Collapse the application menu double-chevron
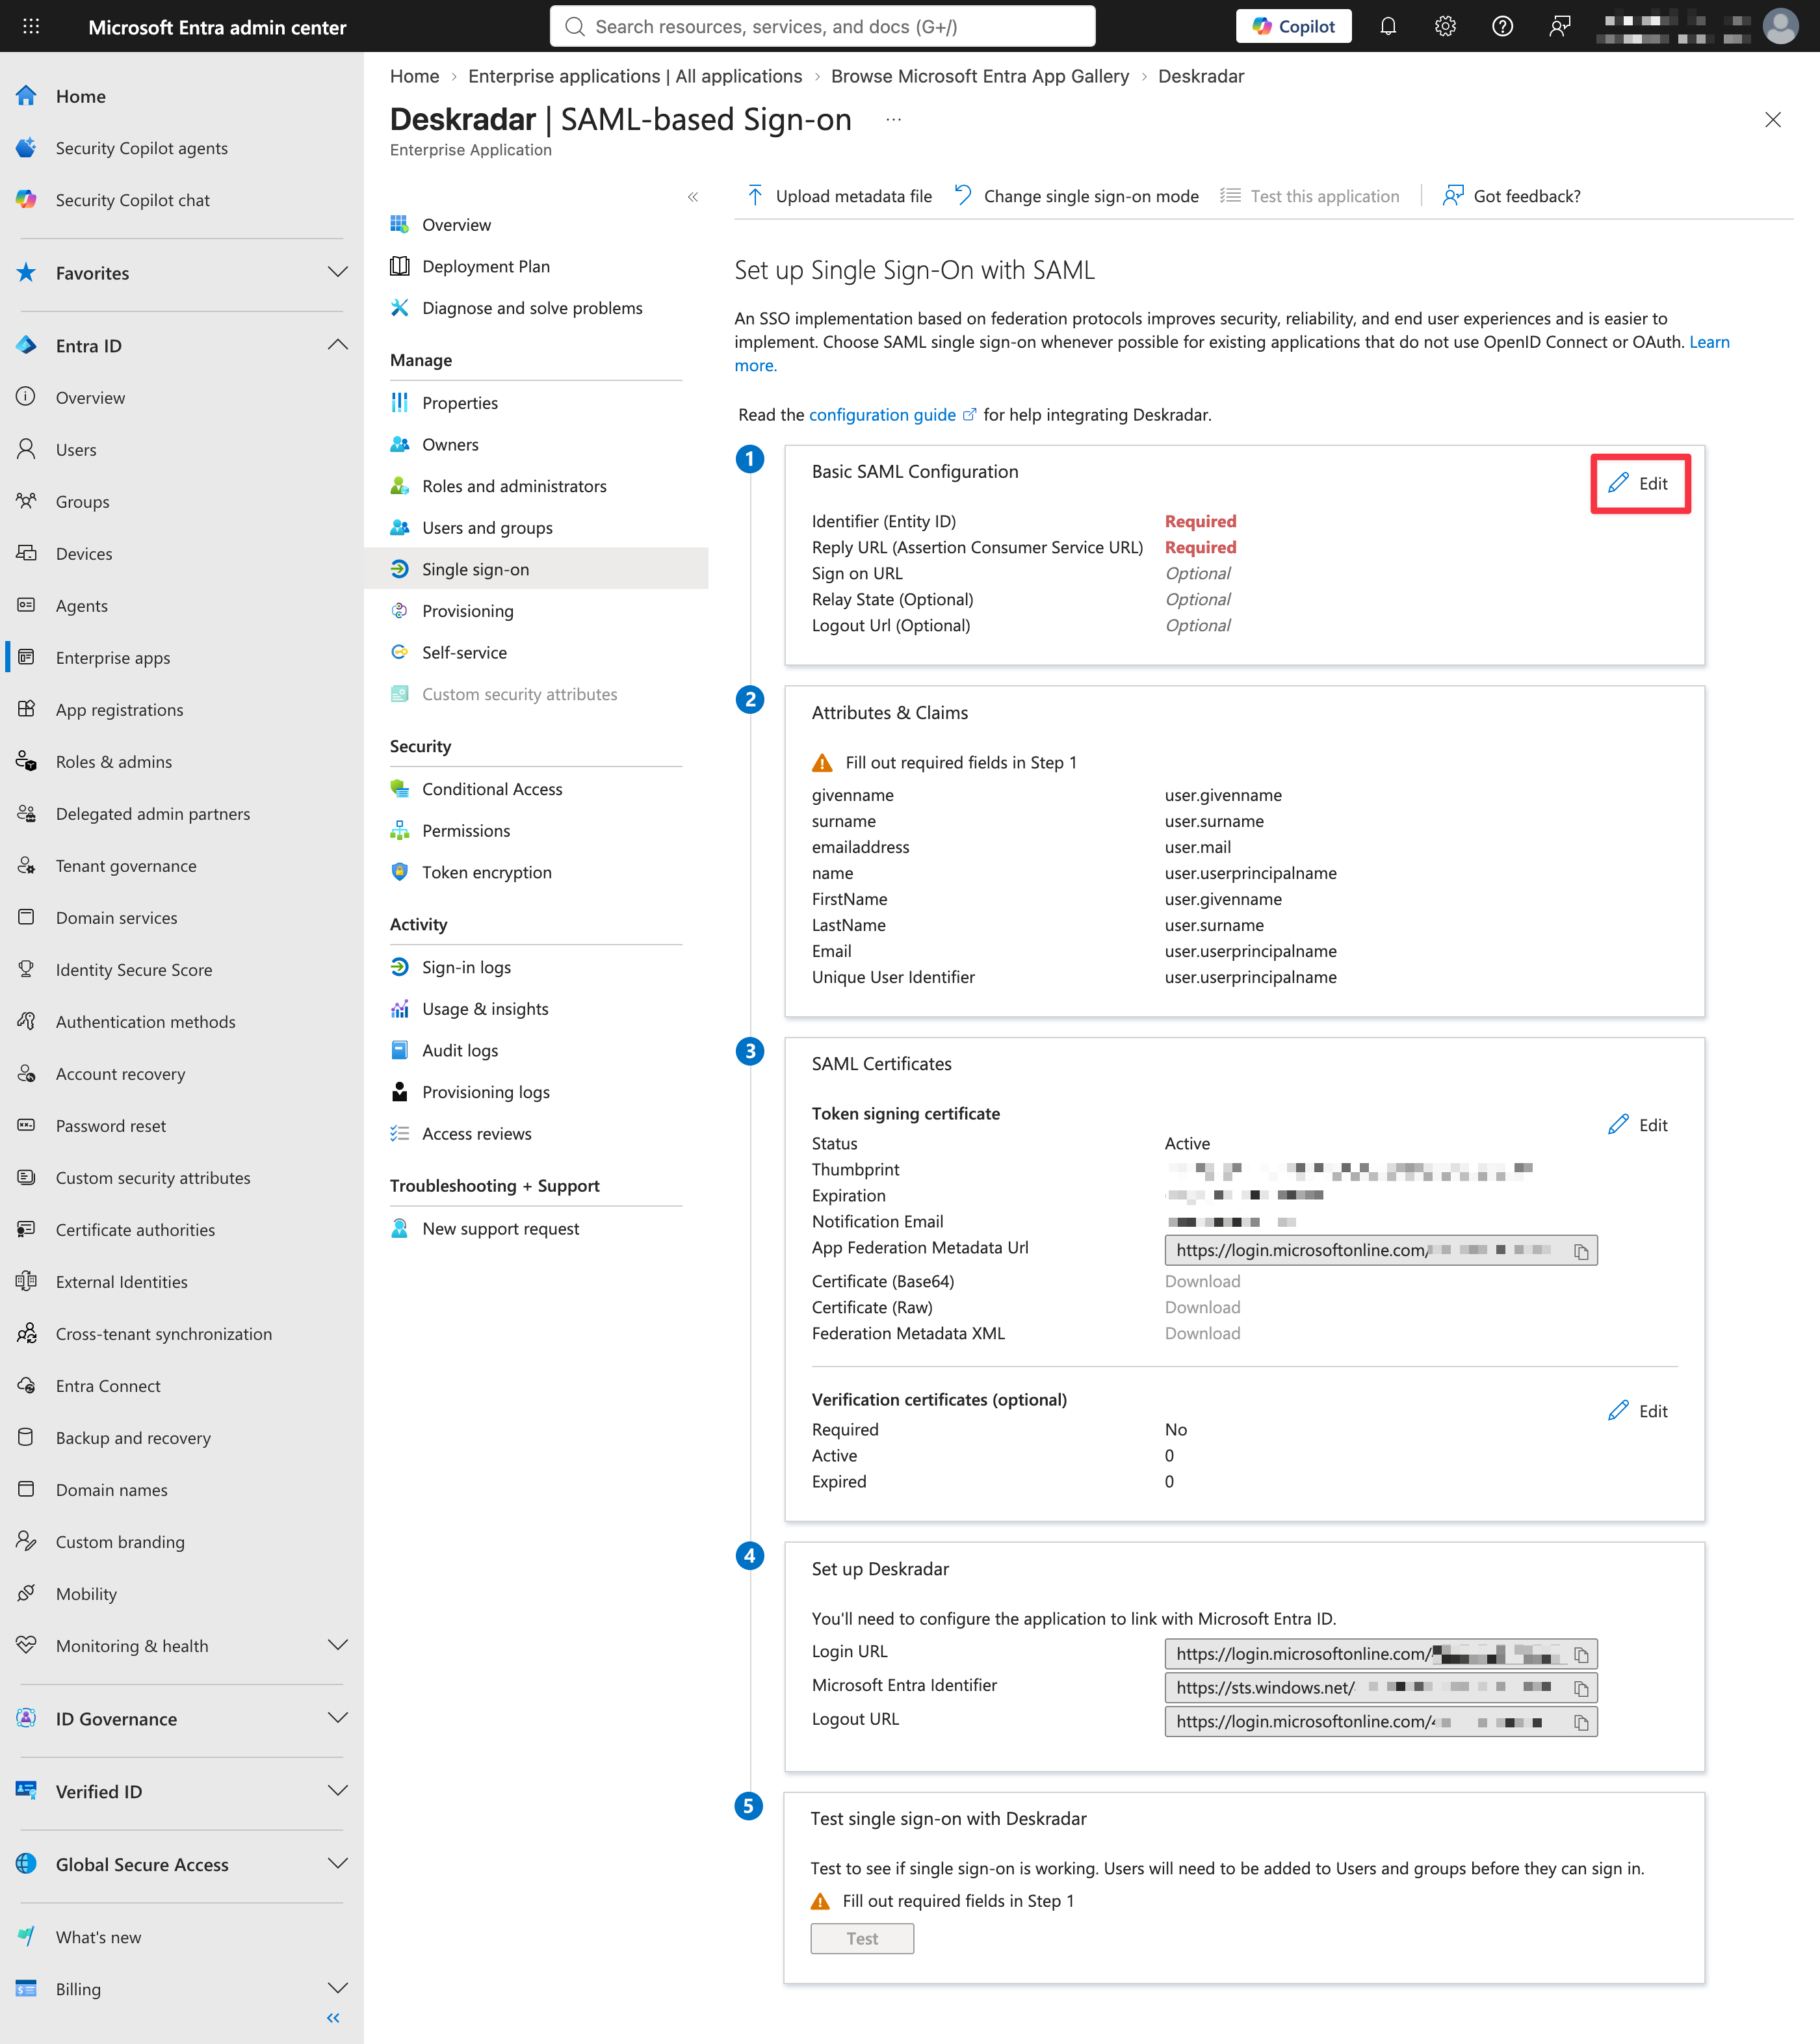1820x2044 pixels. pyautogui.click(x=693, y=197)
